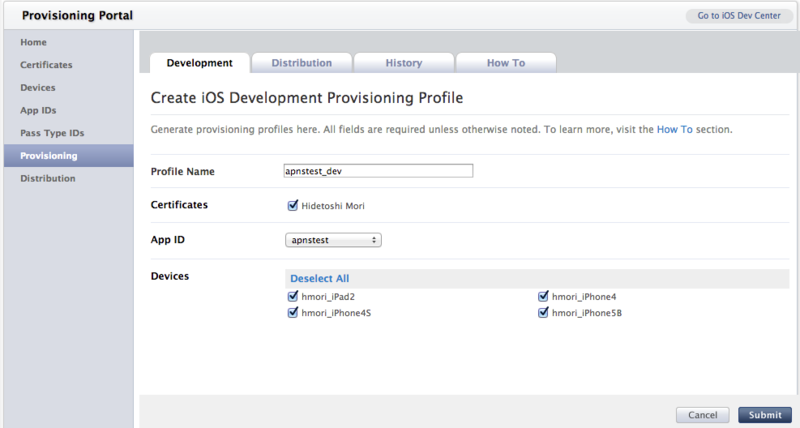
Task: Go to Pass Type IDs section
Action: [x=50, y=133]
